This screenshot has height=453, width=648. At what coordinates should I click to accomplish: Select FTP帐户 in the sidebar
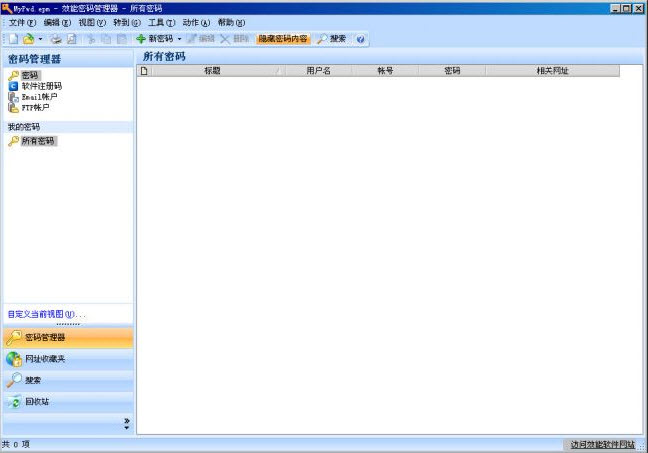click(36, 107)
